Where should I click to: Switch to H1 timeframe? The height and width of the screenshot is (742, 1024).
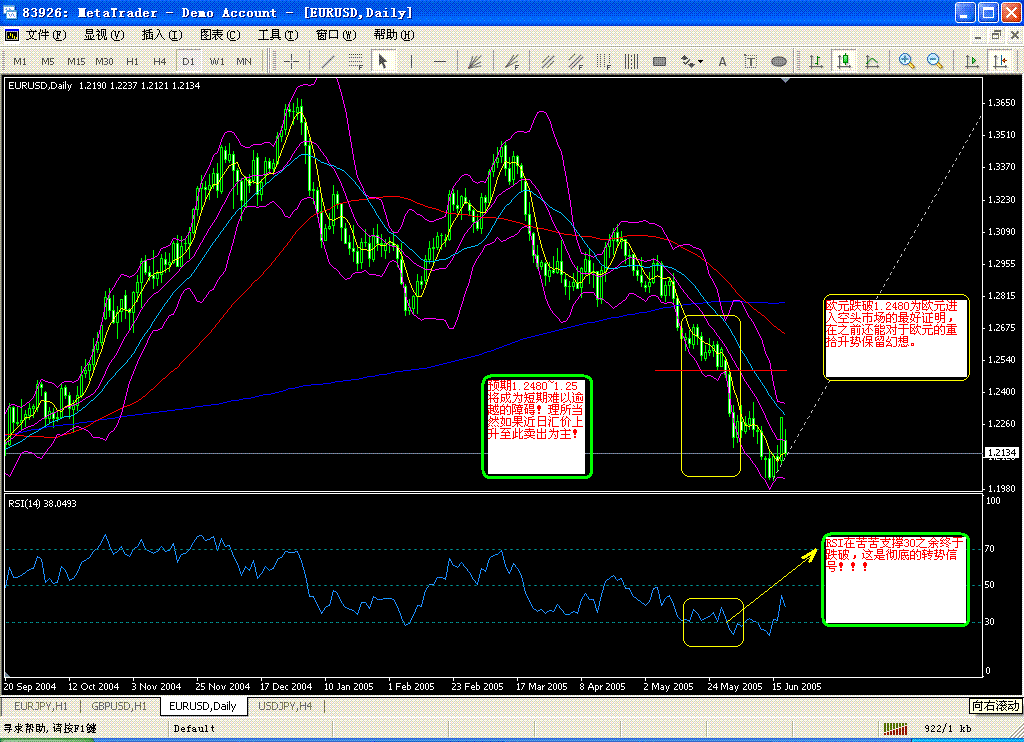(x=132, y=61)
